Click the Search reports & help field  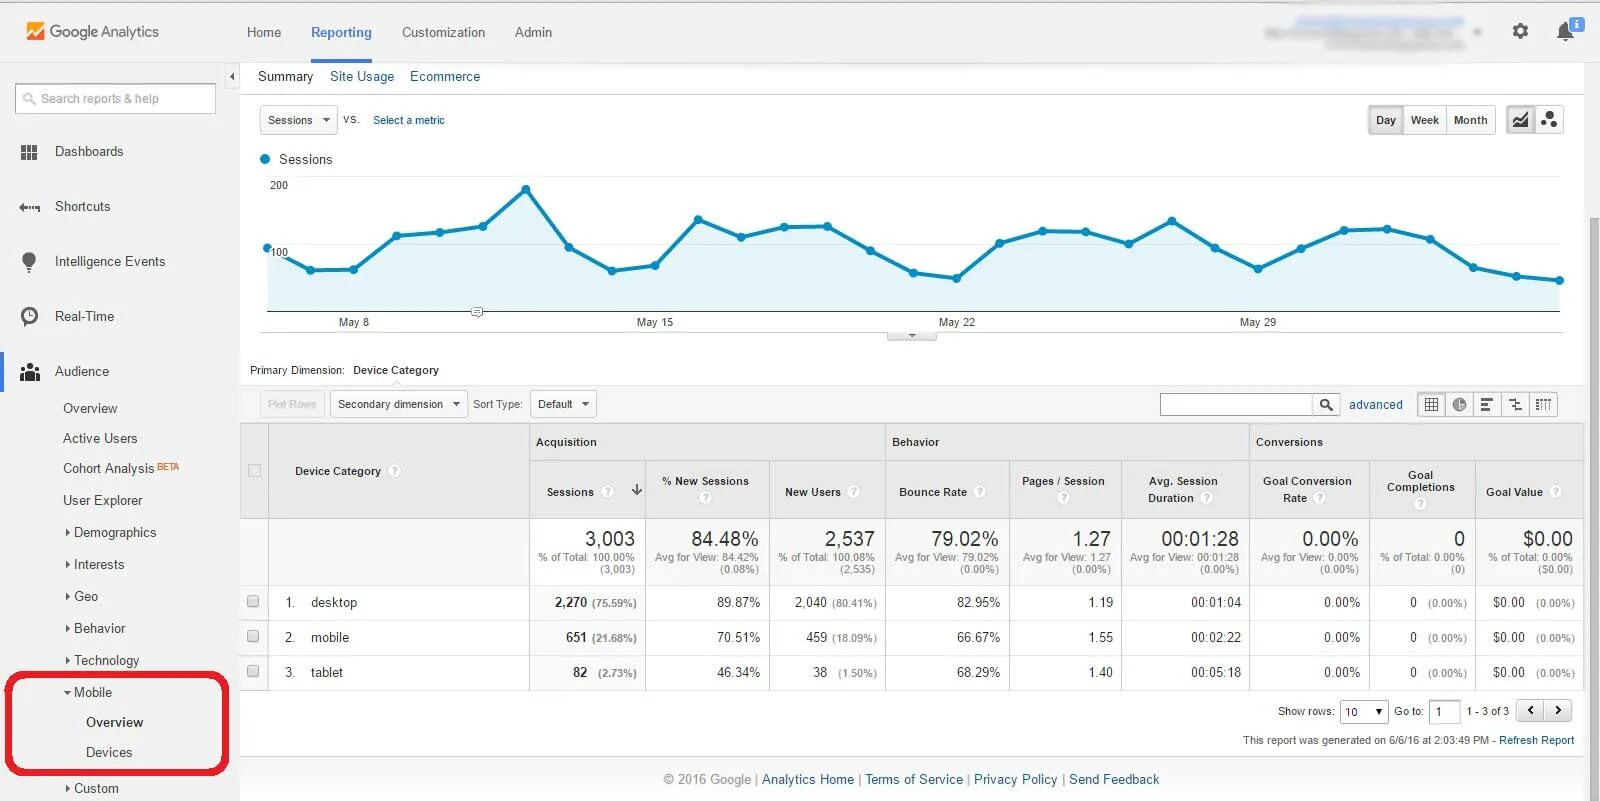pyautogui.click(x=115, y=99)
